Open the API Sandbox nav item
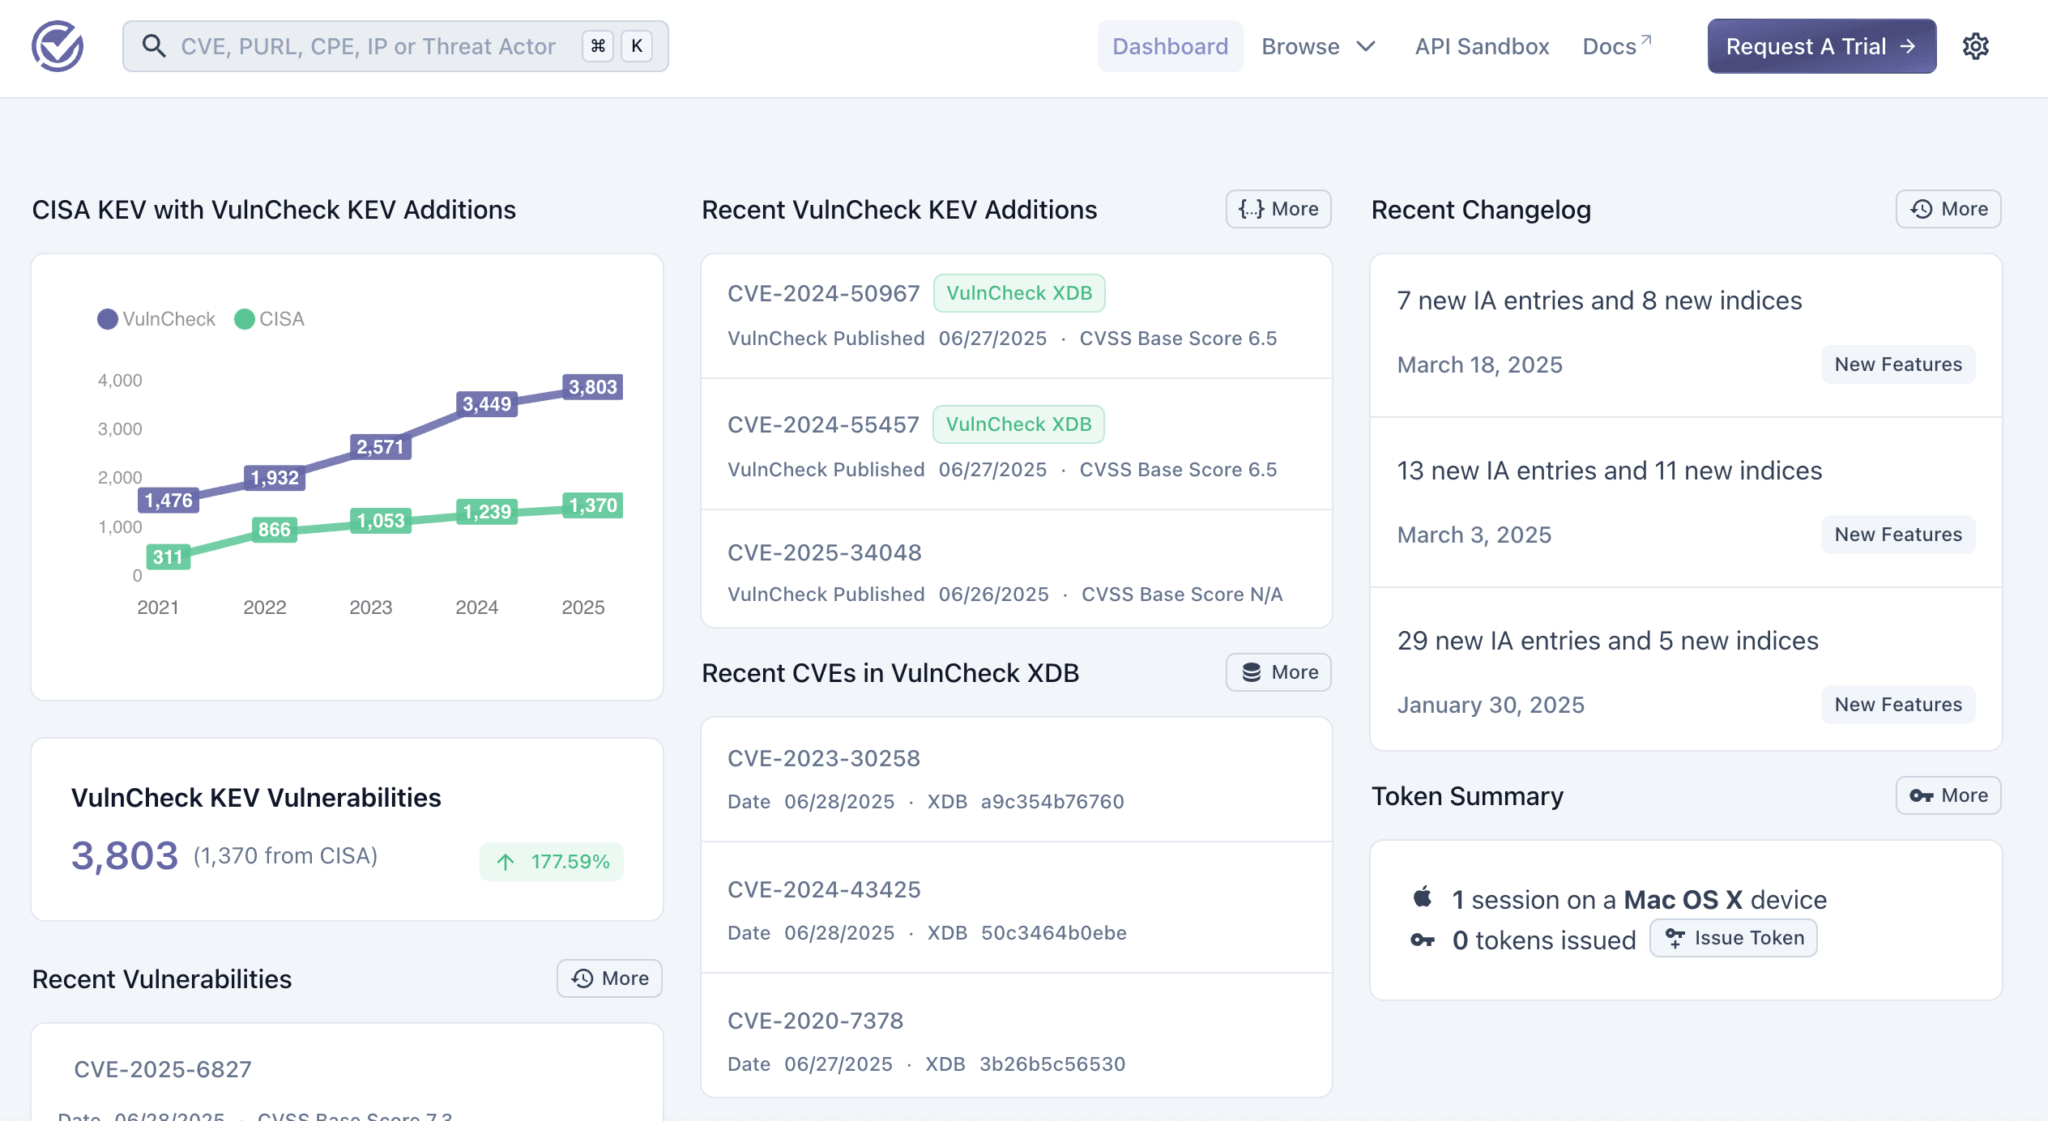Viewport: 2048px width, 1121px height. (1481, 46)
